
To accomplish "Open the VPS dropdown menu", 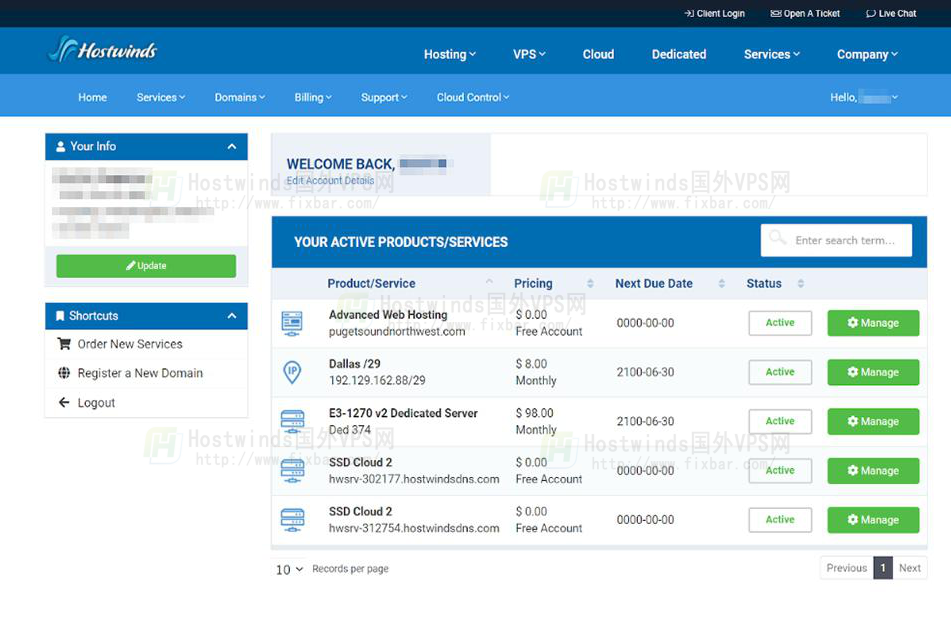I will (529, 55).
